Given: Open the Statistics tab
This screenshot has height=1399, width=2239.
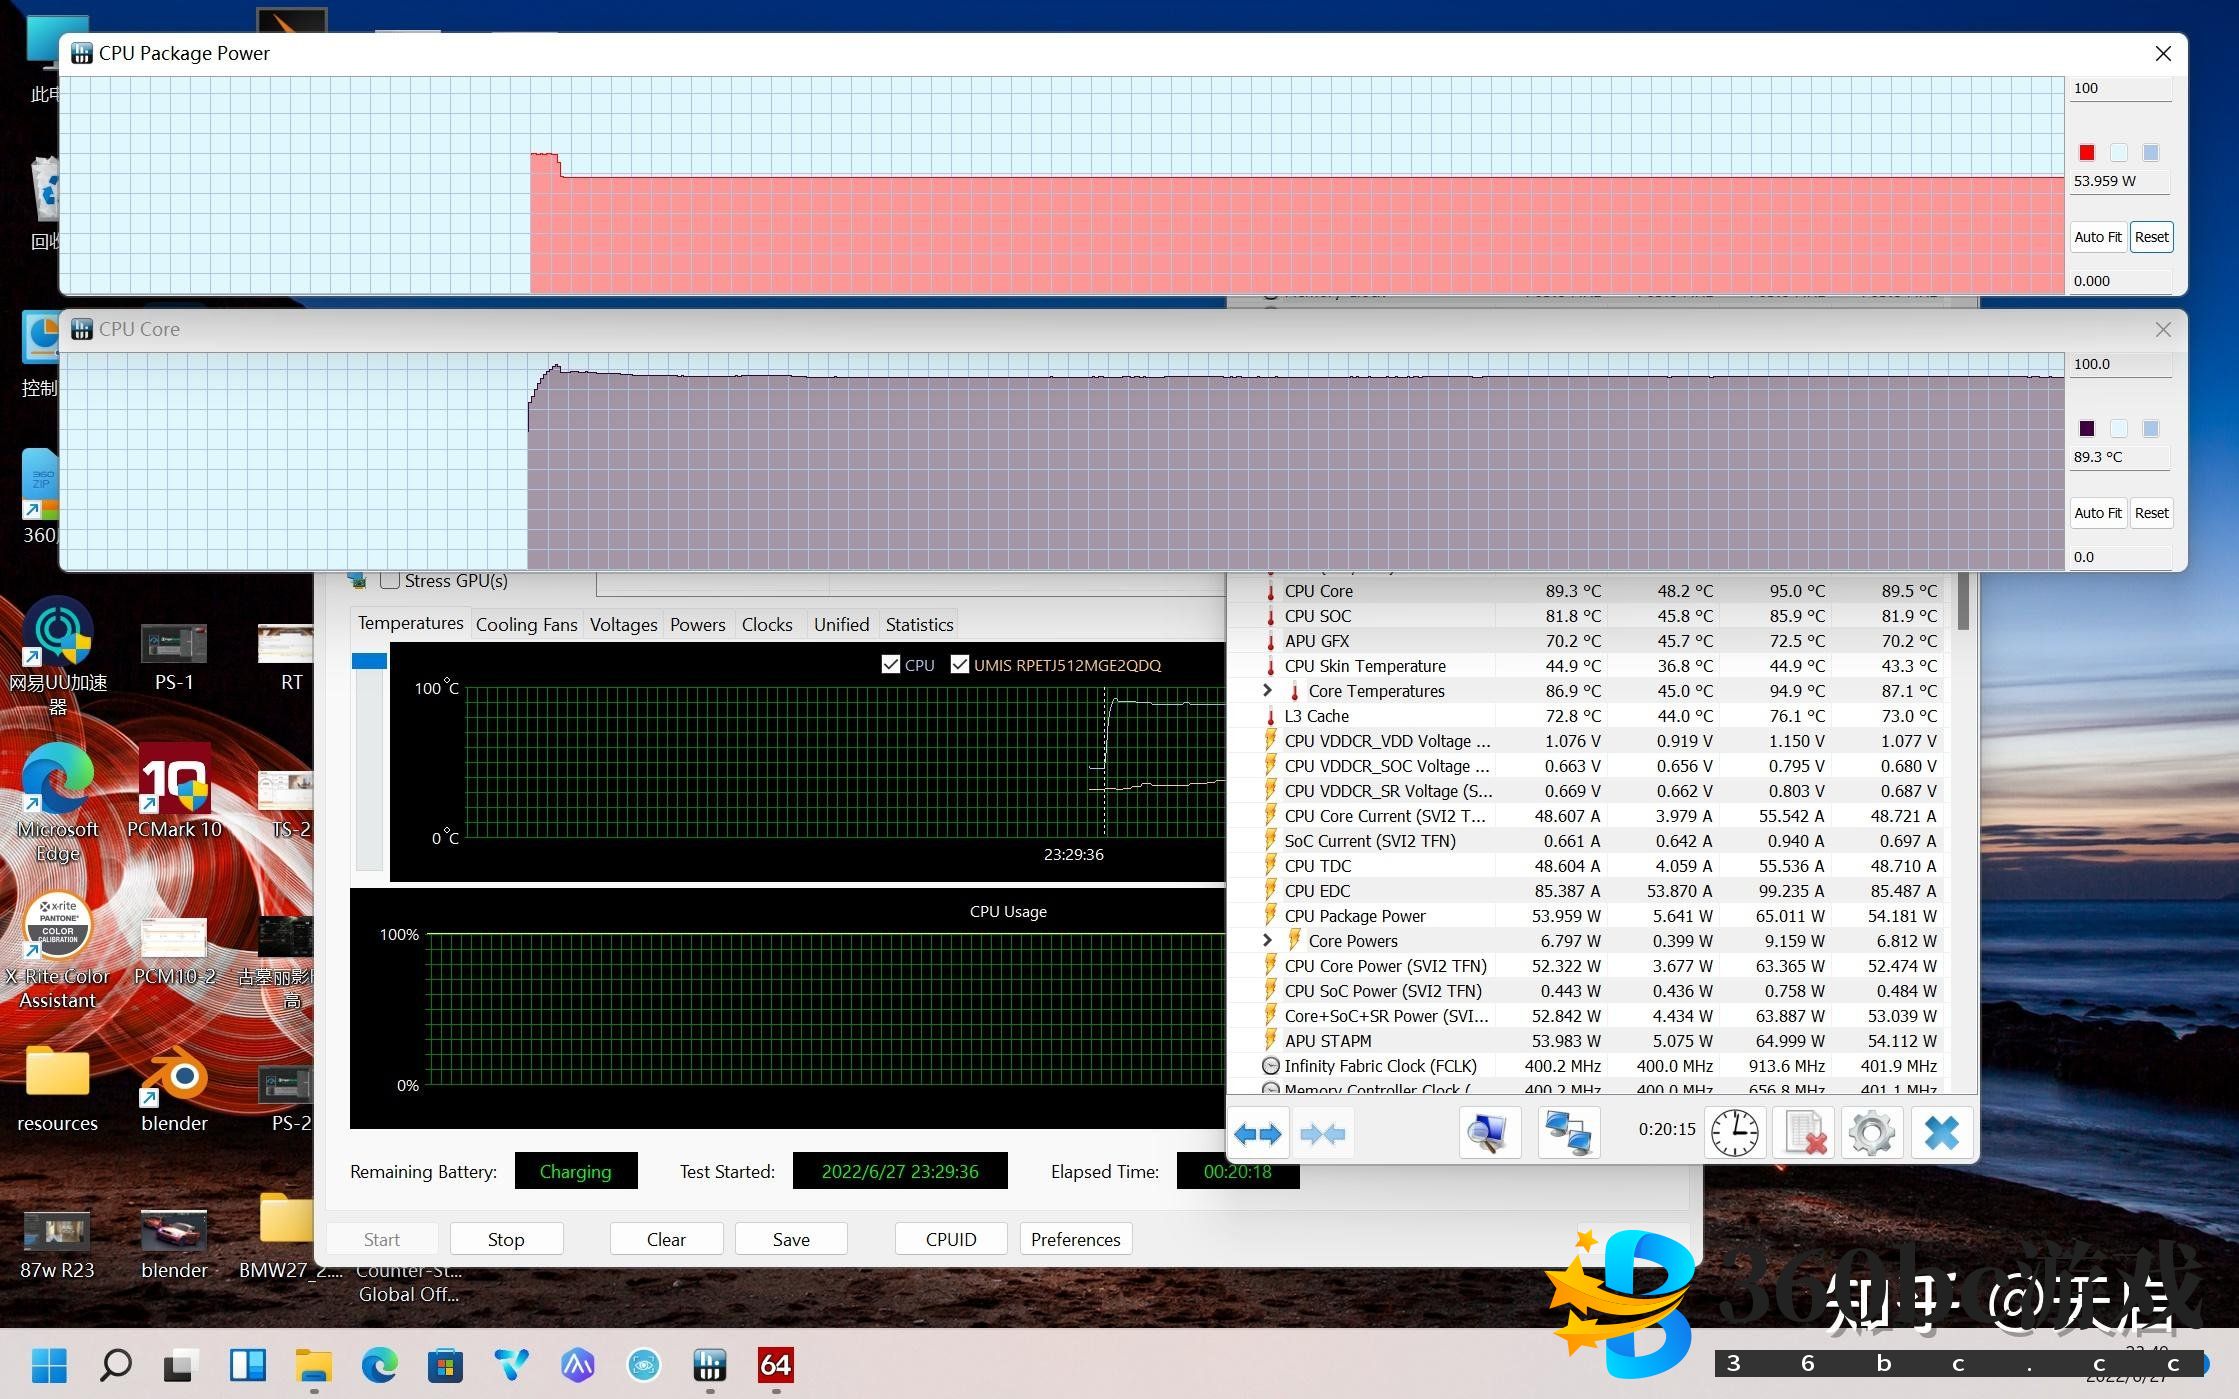Looking at the screenshot, I should point(918,624).
